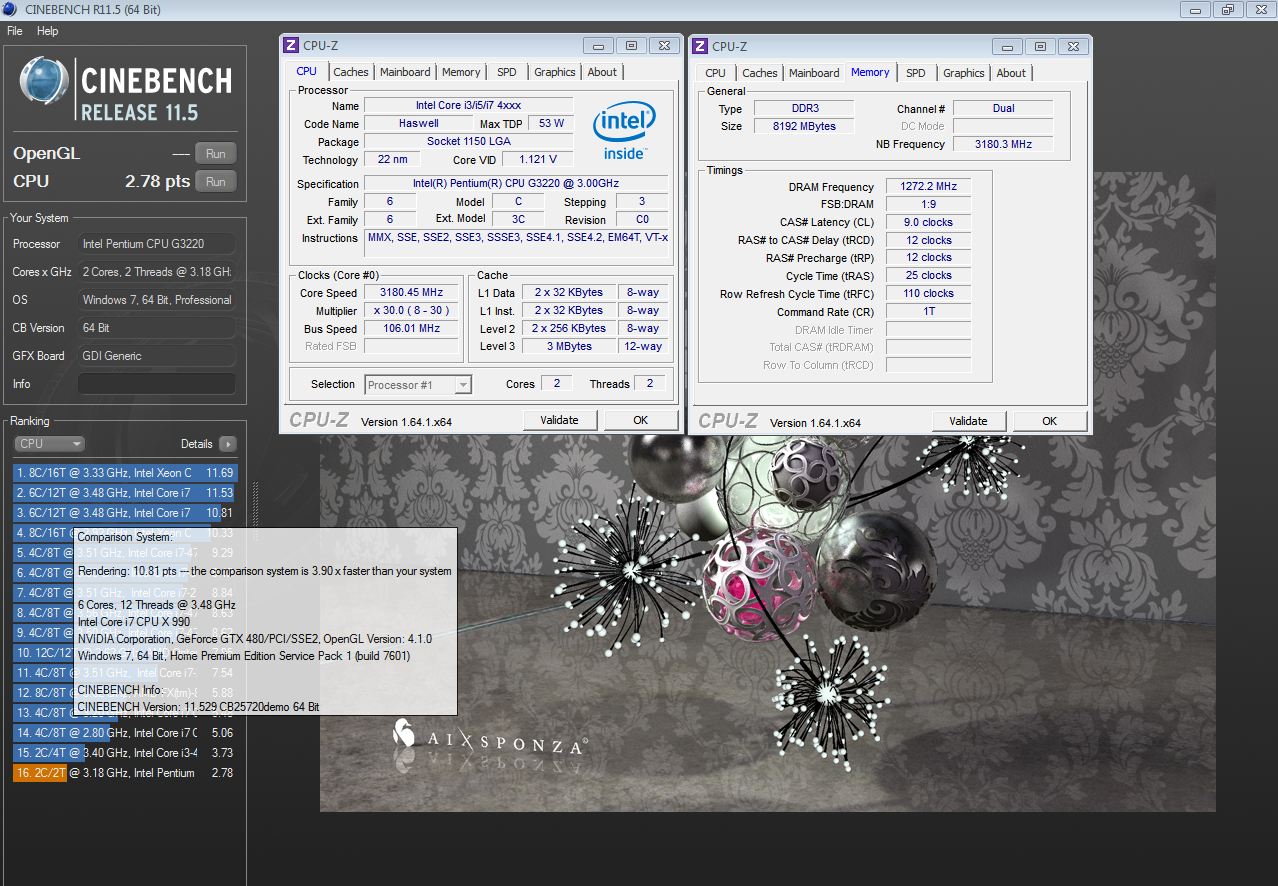Select ranking entry 8C/16T Intel Xeon 11.69

click(x=124, y=473)
